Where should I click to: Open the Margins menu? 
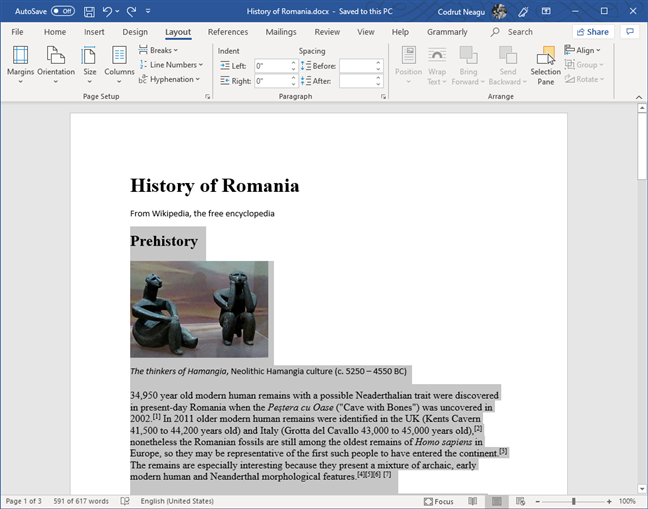(20, 64)
